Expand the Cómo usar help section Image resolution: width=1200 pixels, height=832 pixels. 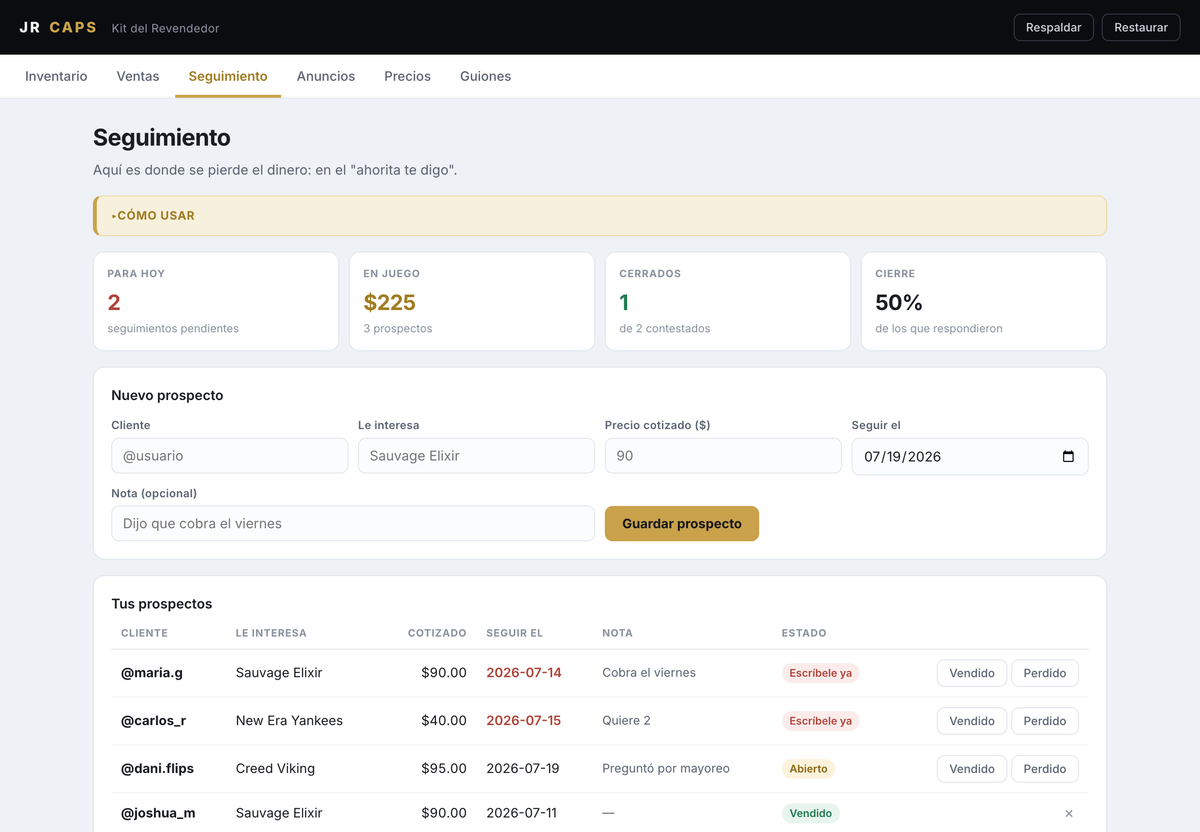point(153,215)
